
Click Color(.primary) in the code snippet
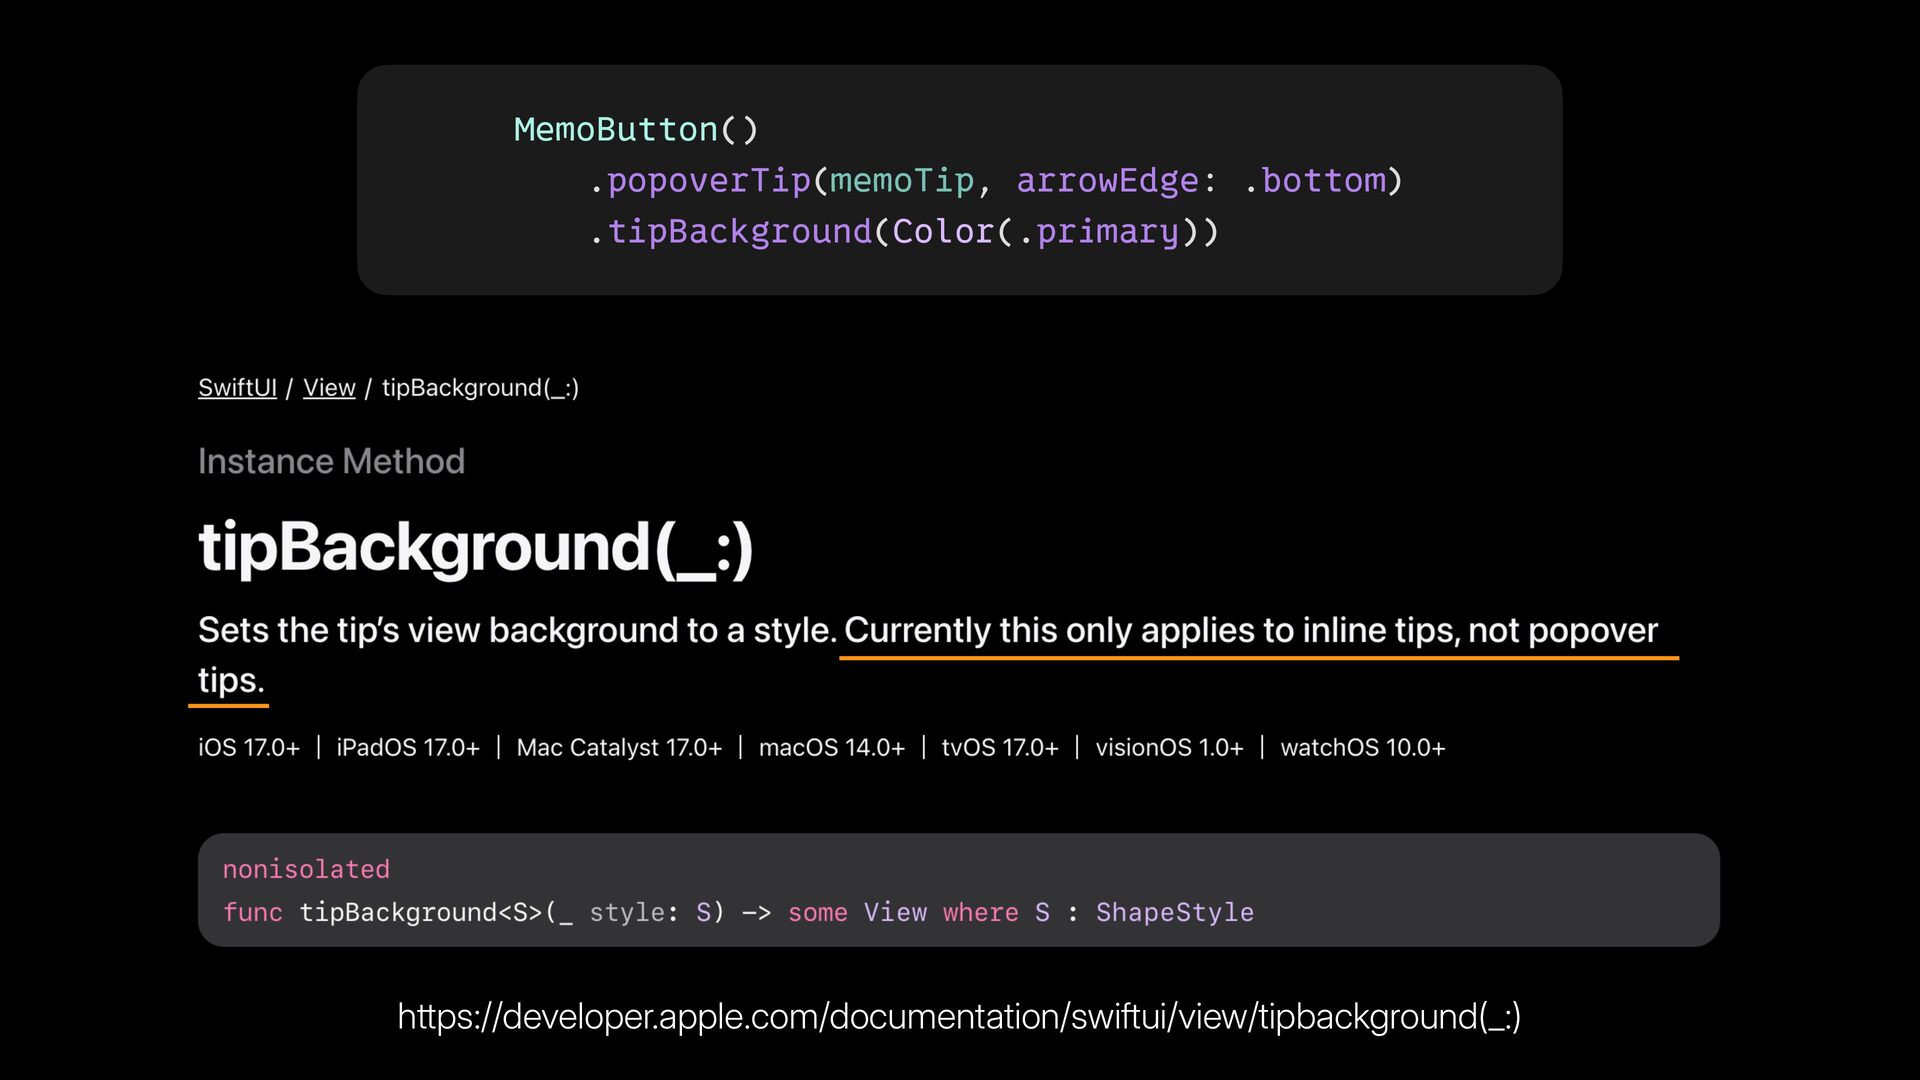(1045, 232)
